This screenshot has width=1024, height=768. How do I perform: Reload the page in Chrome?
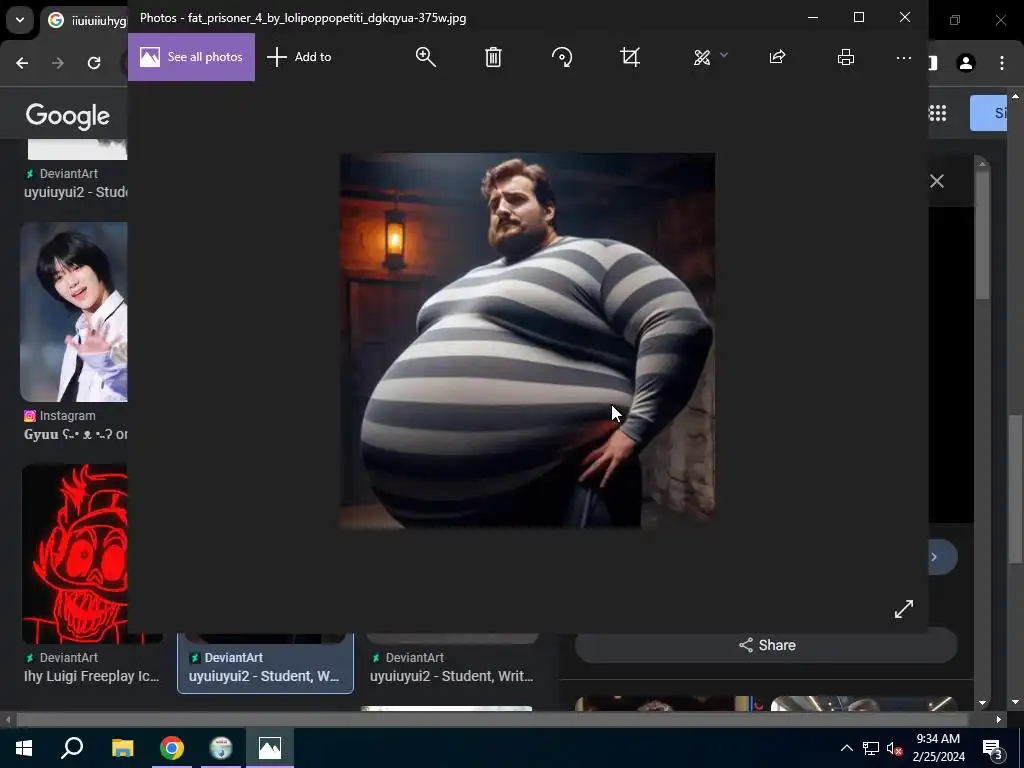tap(94, 63)
